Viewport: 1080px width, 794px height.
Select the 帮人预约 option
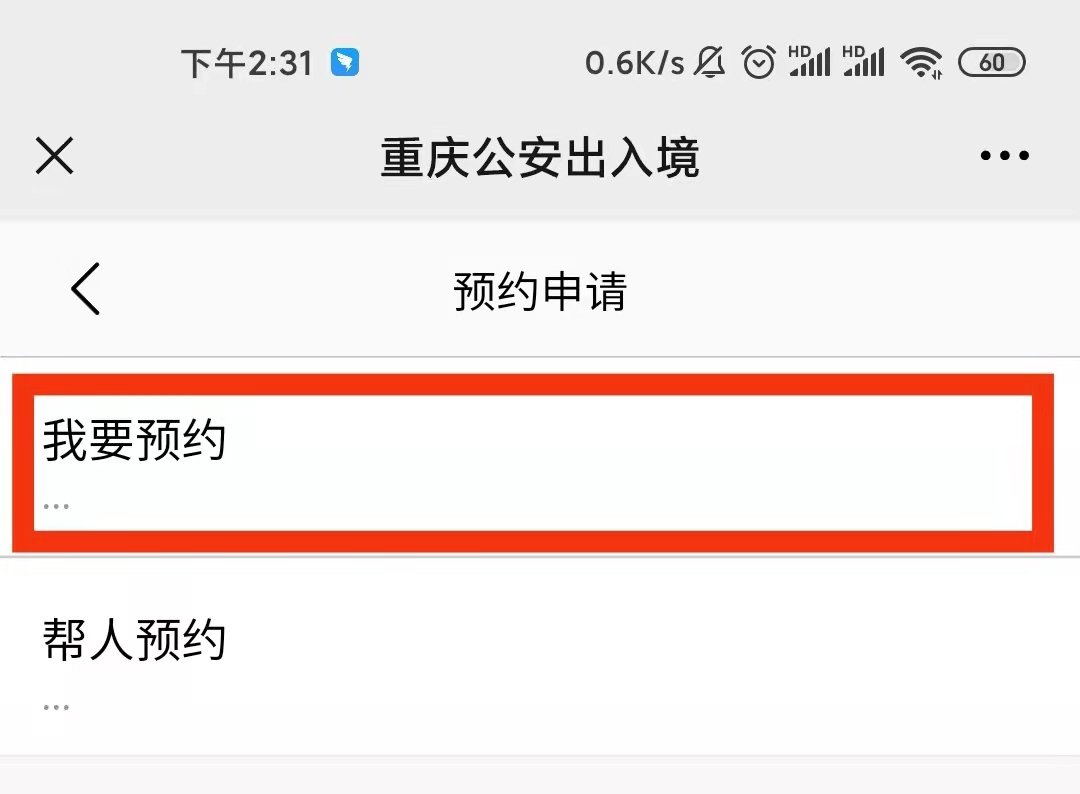coord(134,640)
